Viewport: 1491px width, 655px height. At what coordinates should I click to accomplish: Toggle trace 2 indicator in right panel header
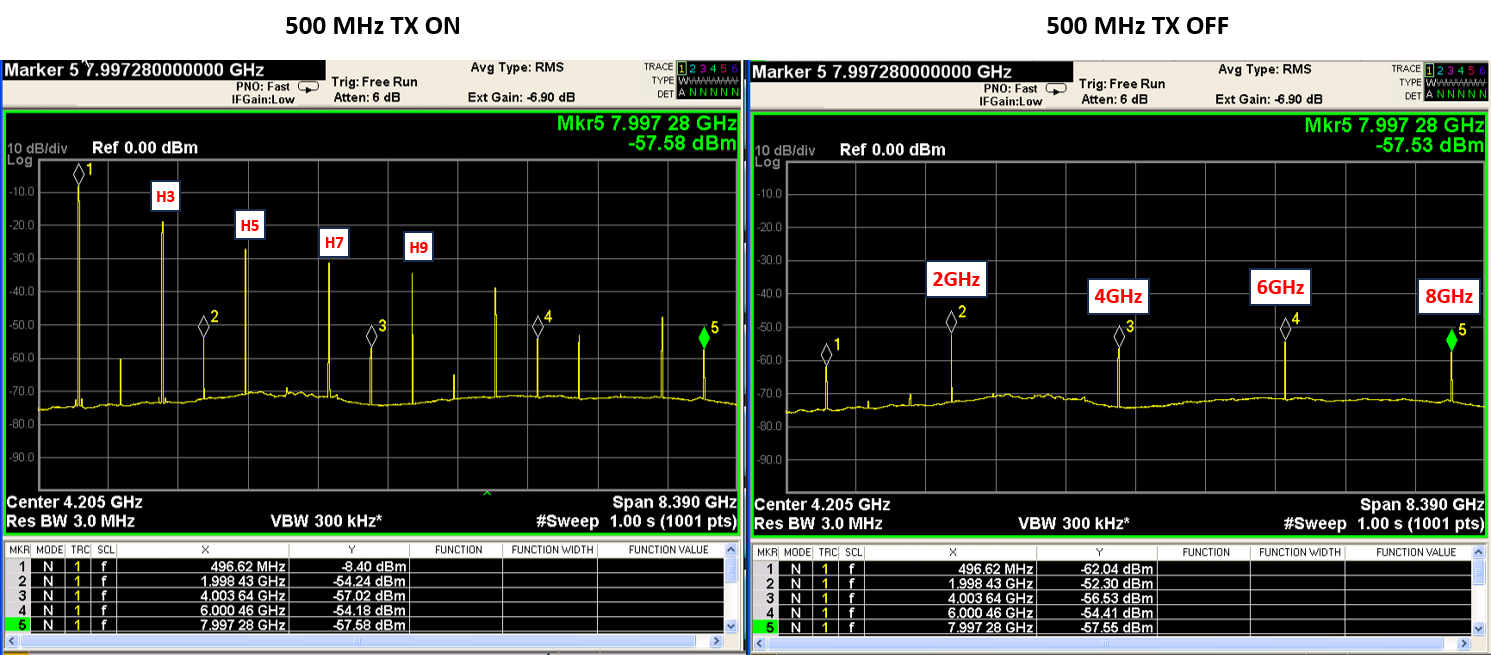click(1441, 68)
